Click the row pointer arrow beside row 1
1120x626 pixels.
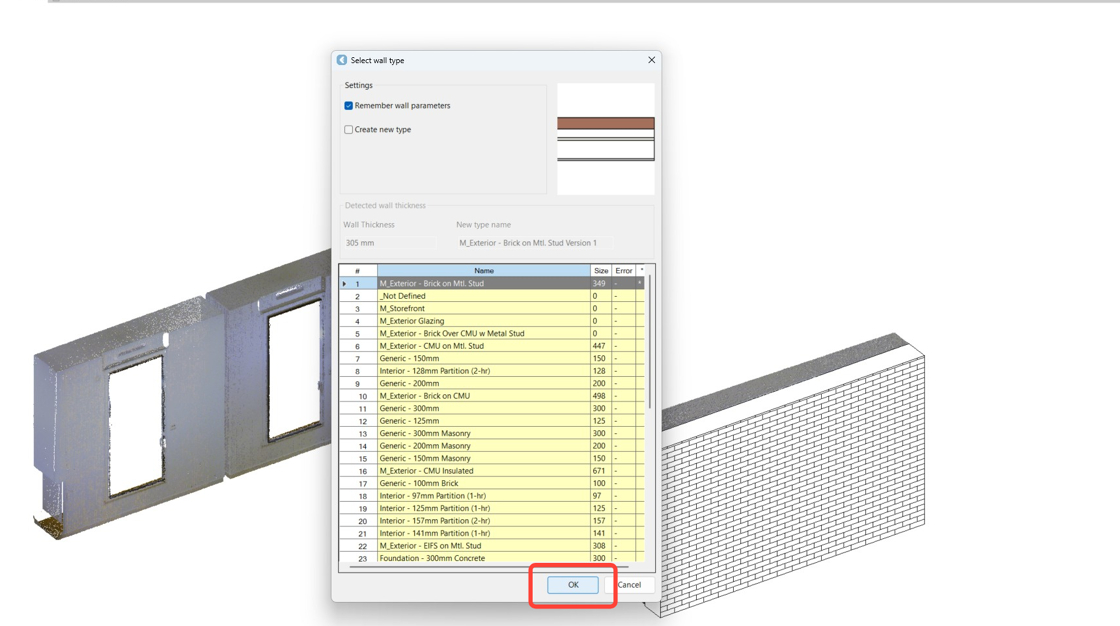(x=345, y=284)
